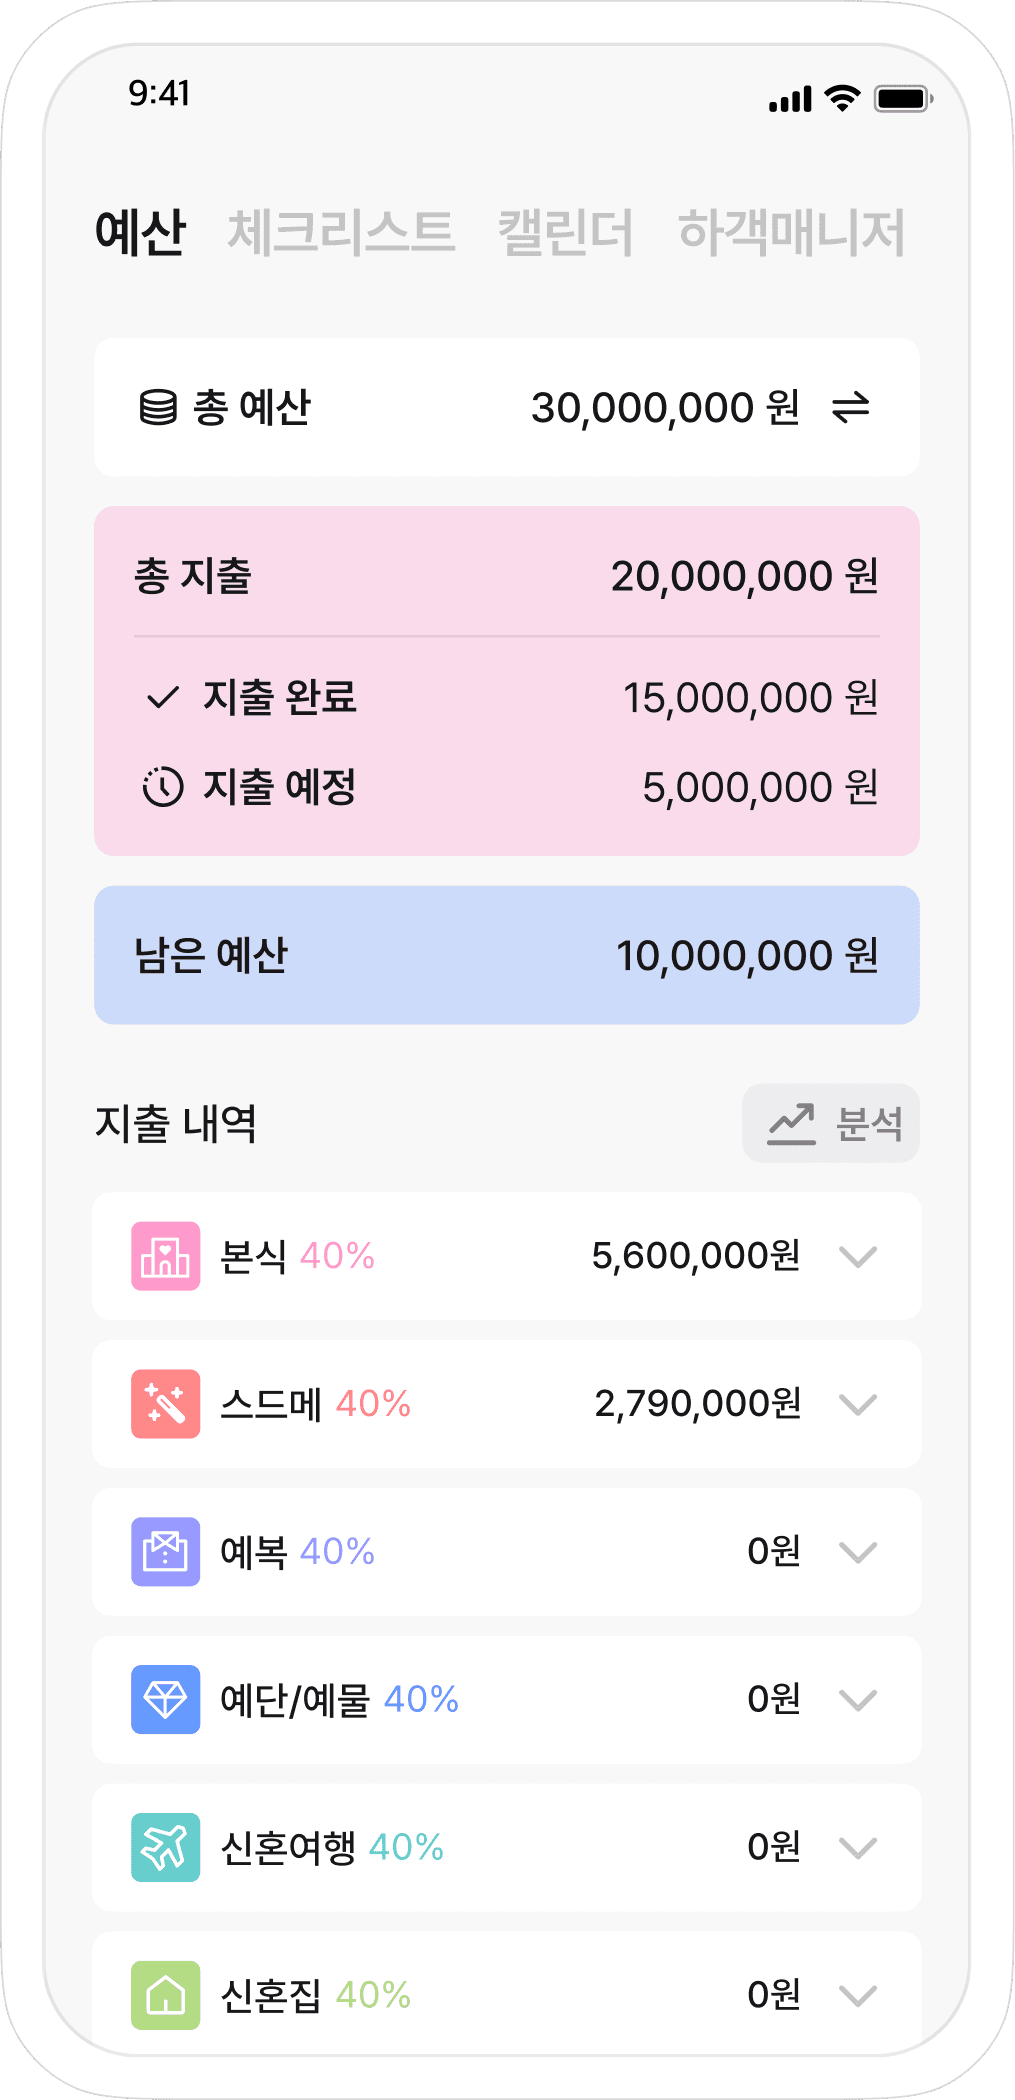
Task: Switch to the 체크리스트 tab
Action: tap(341, 232)
